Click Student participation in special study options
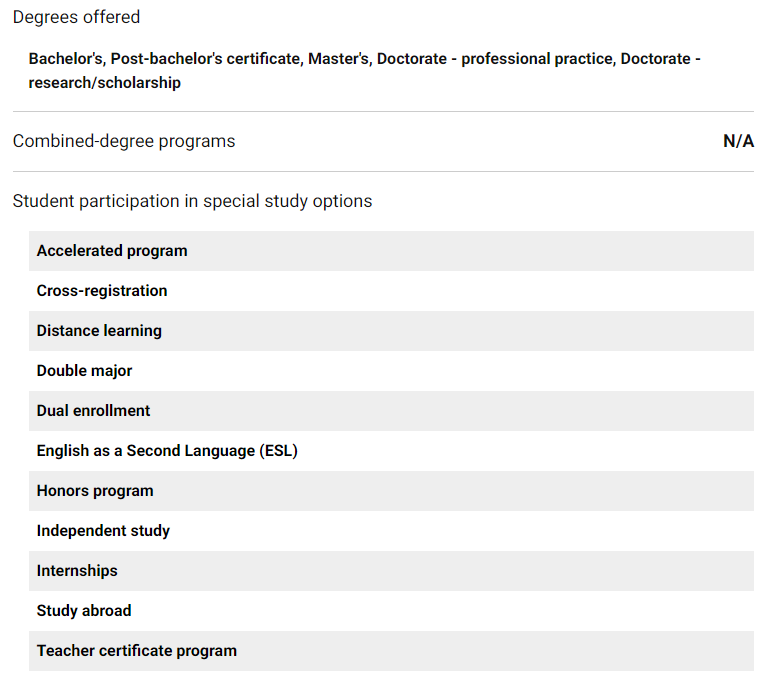 (x=192, y=201)
